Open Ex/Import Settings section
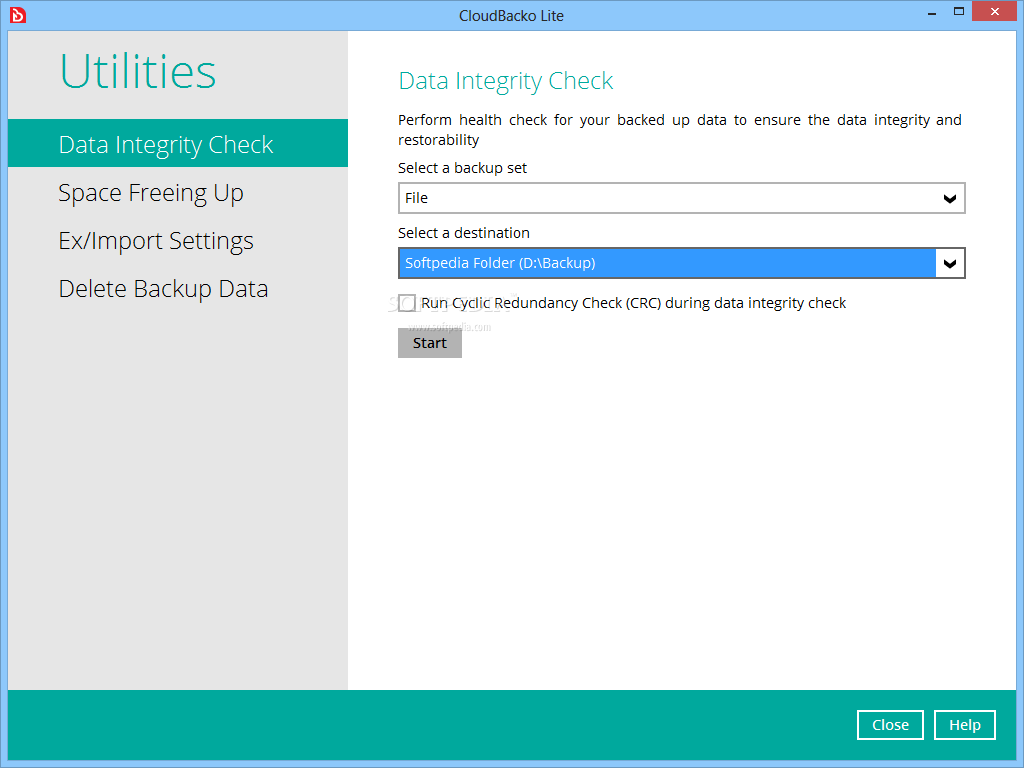This screenshot has height=768, width=1024. pyautogui.click(x=156, y=241)
